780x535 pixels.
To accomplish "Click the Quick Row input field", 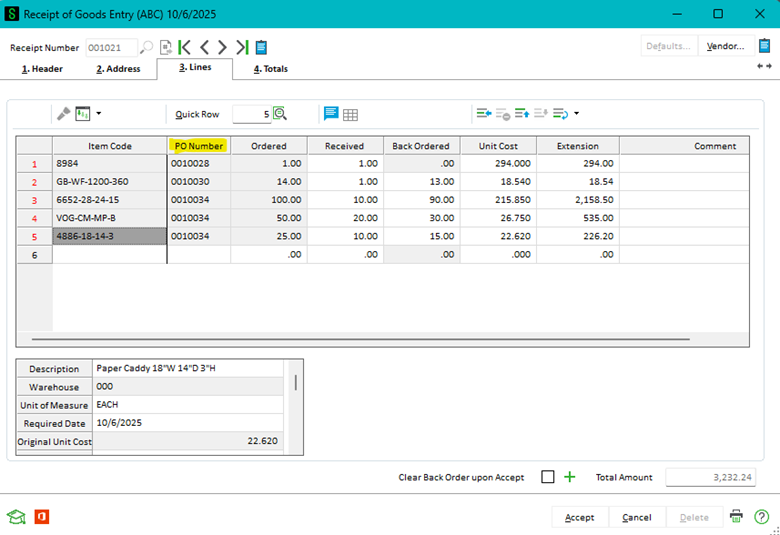I will (x=252, y=114).
